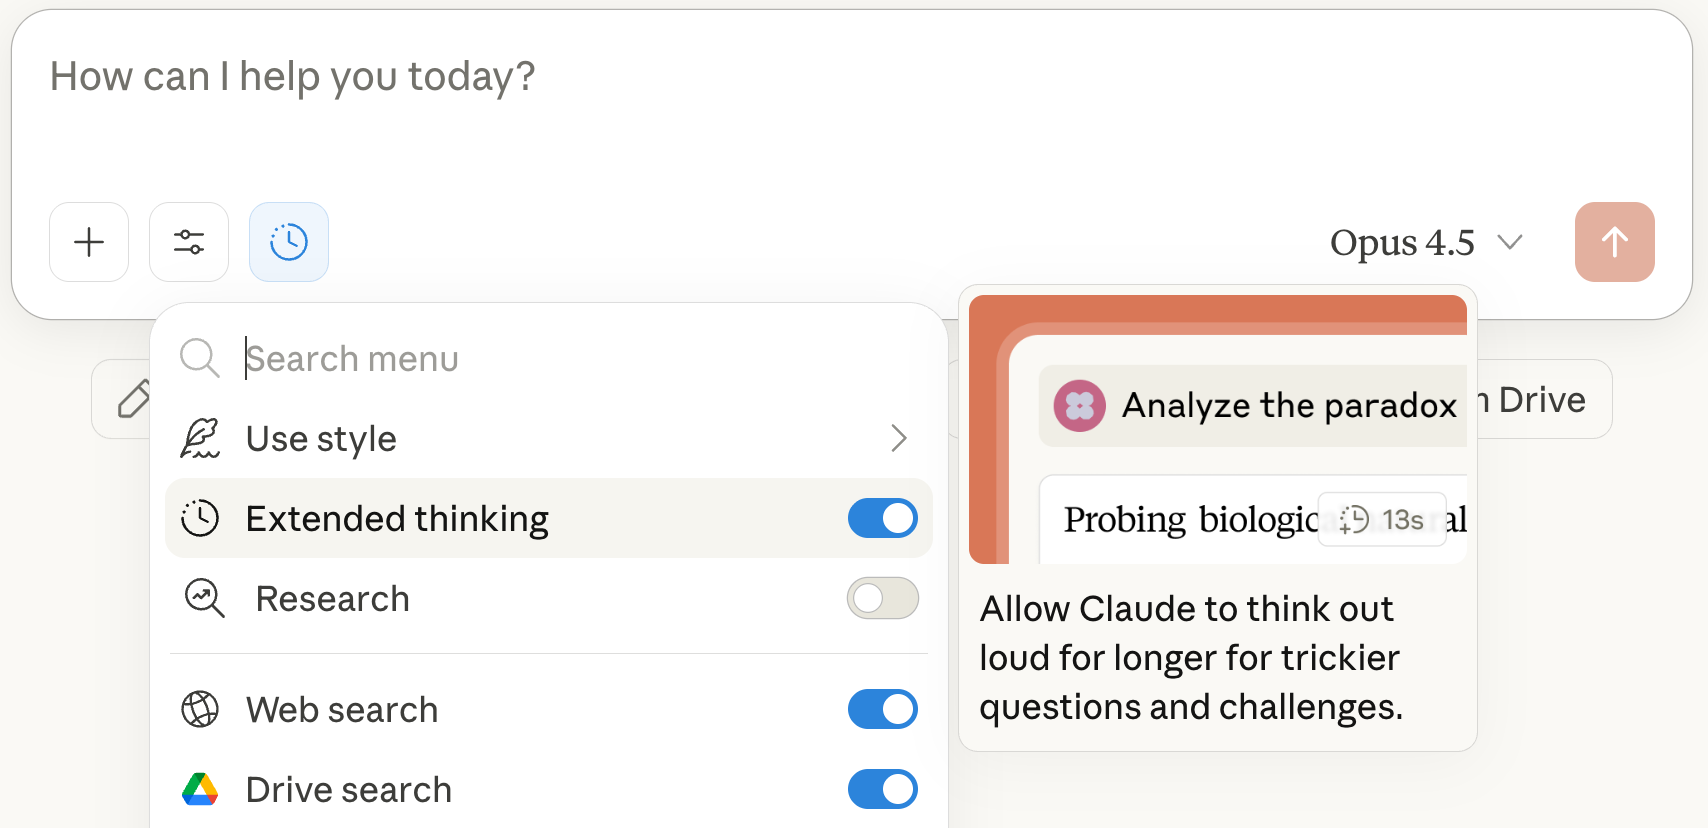Viewport: 1708px width, 828px height.
Task: Click the plus attachment icon
Action: click(89, 242)
